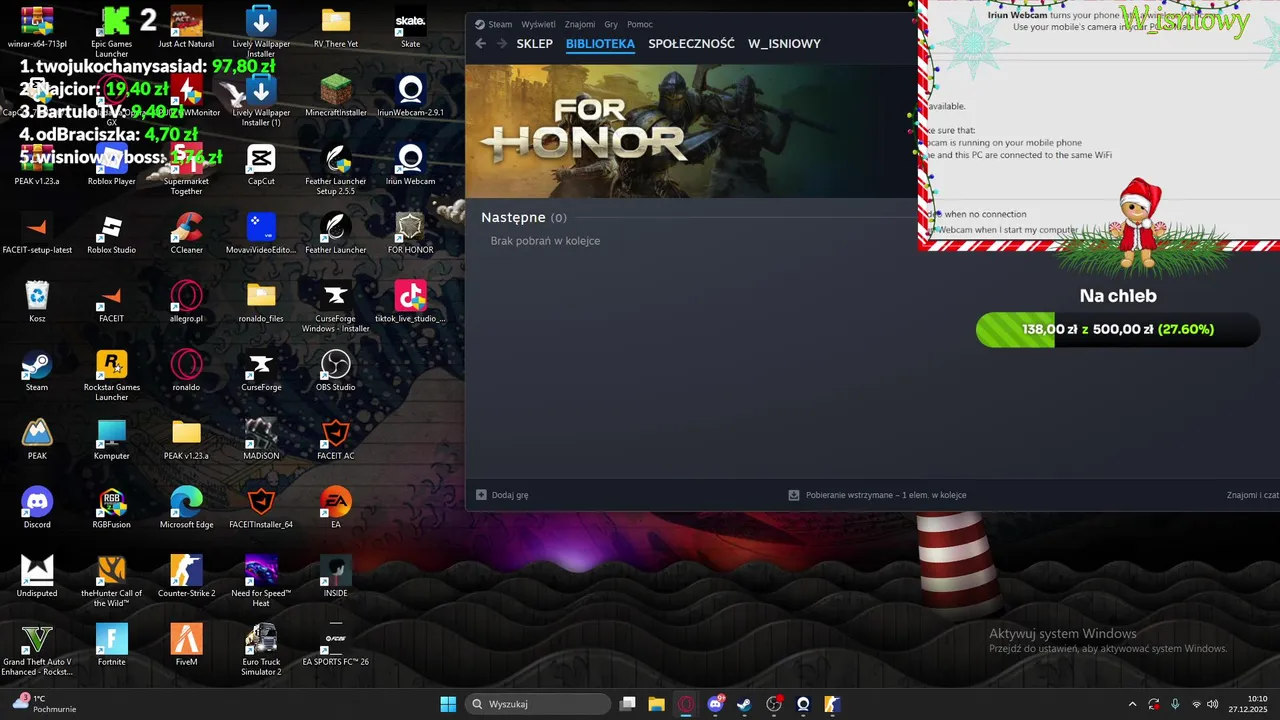Select the Counter-Strike 2 desktop shortcut
1280x720 pixels.
tap(187, 576)
